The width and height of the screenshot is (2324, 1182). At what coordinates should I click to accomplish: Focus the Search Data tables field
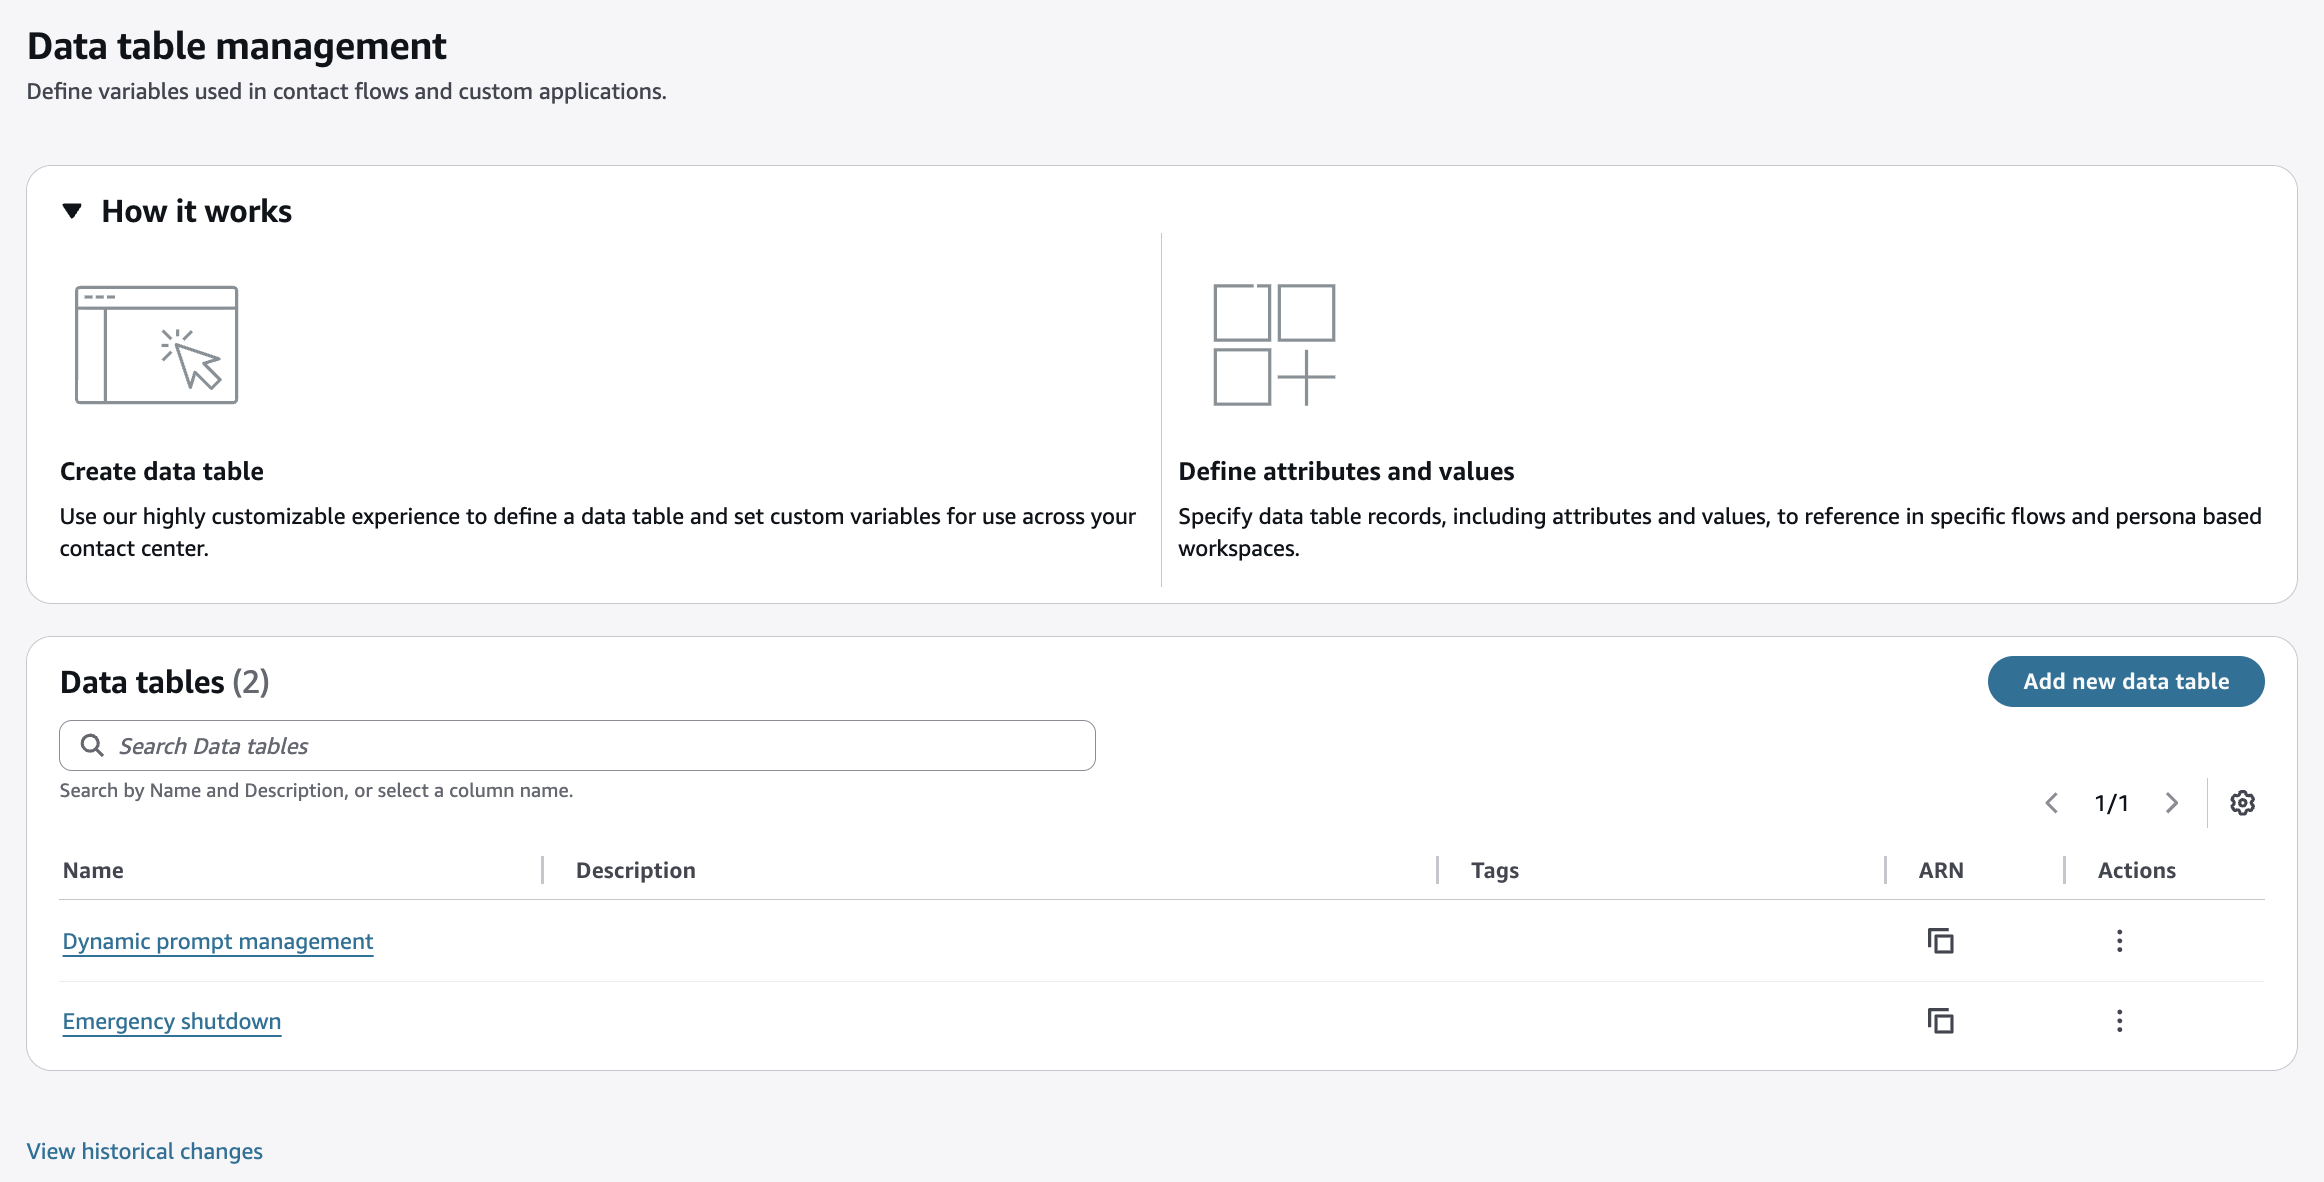[x=600, y=746]
